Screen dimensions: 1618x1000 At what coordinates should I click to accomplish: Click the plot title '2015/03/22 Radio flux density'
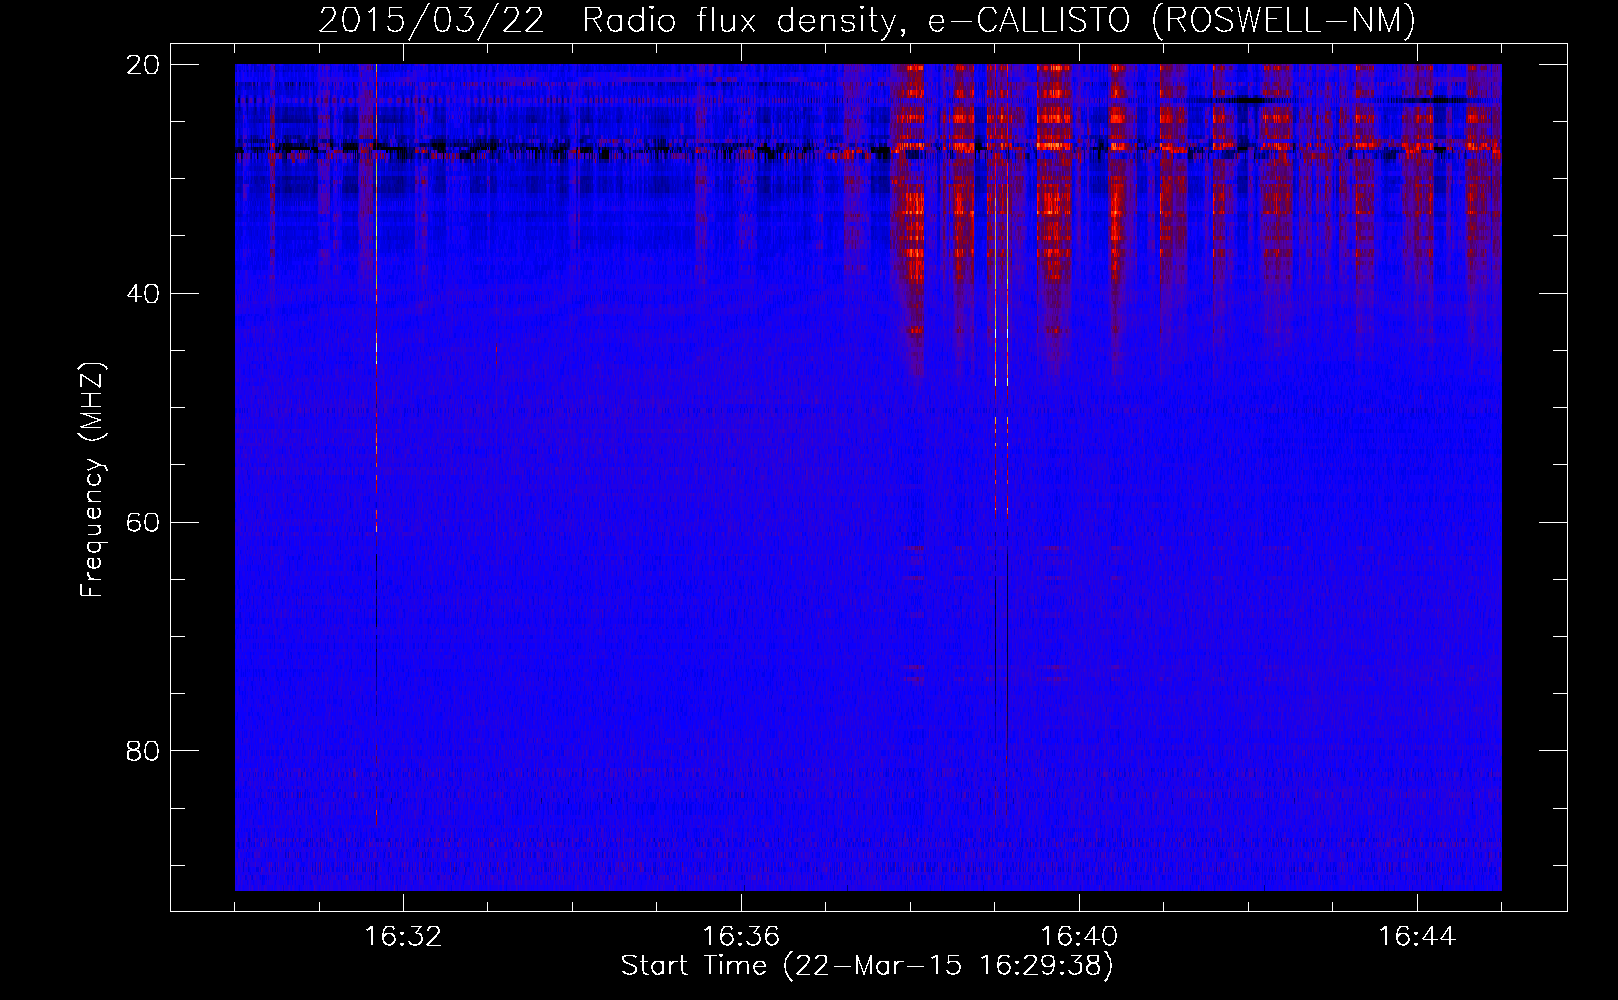pos(867,20)
